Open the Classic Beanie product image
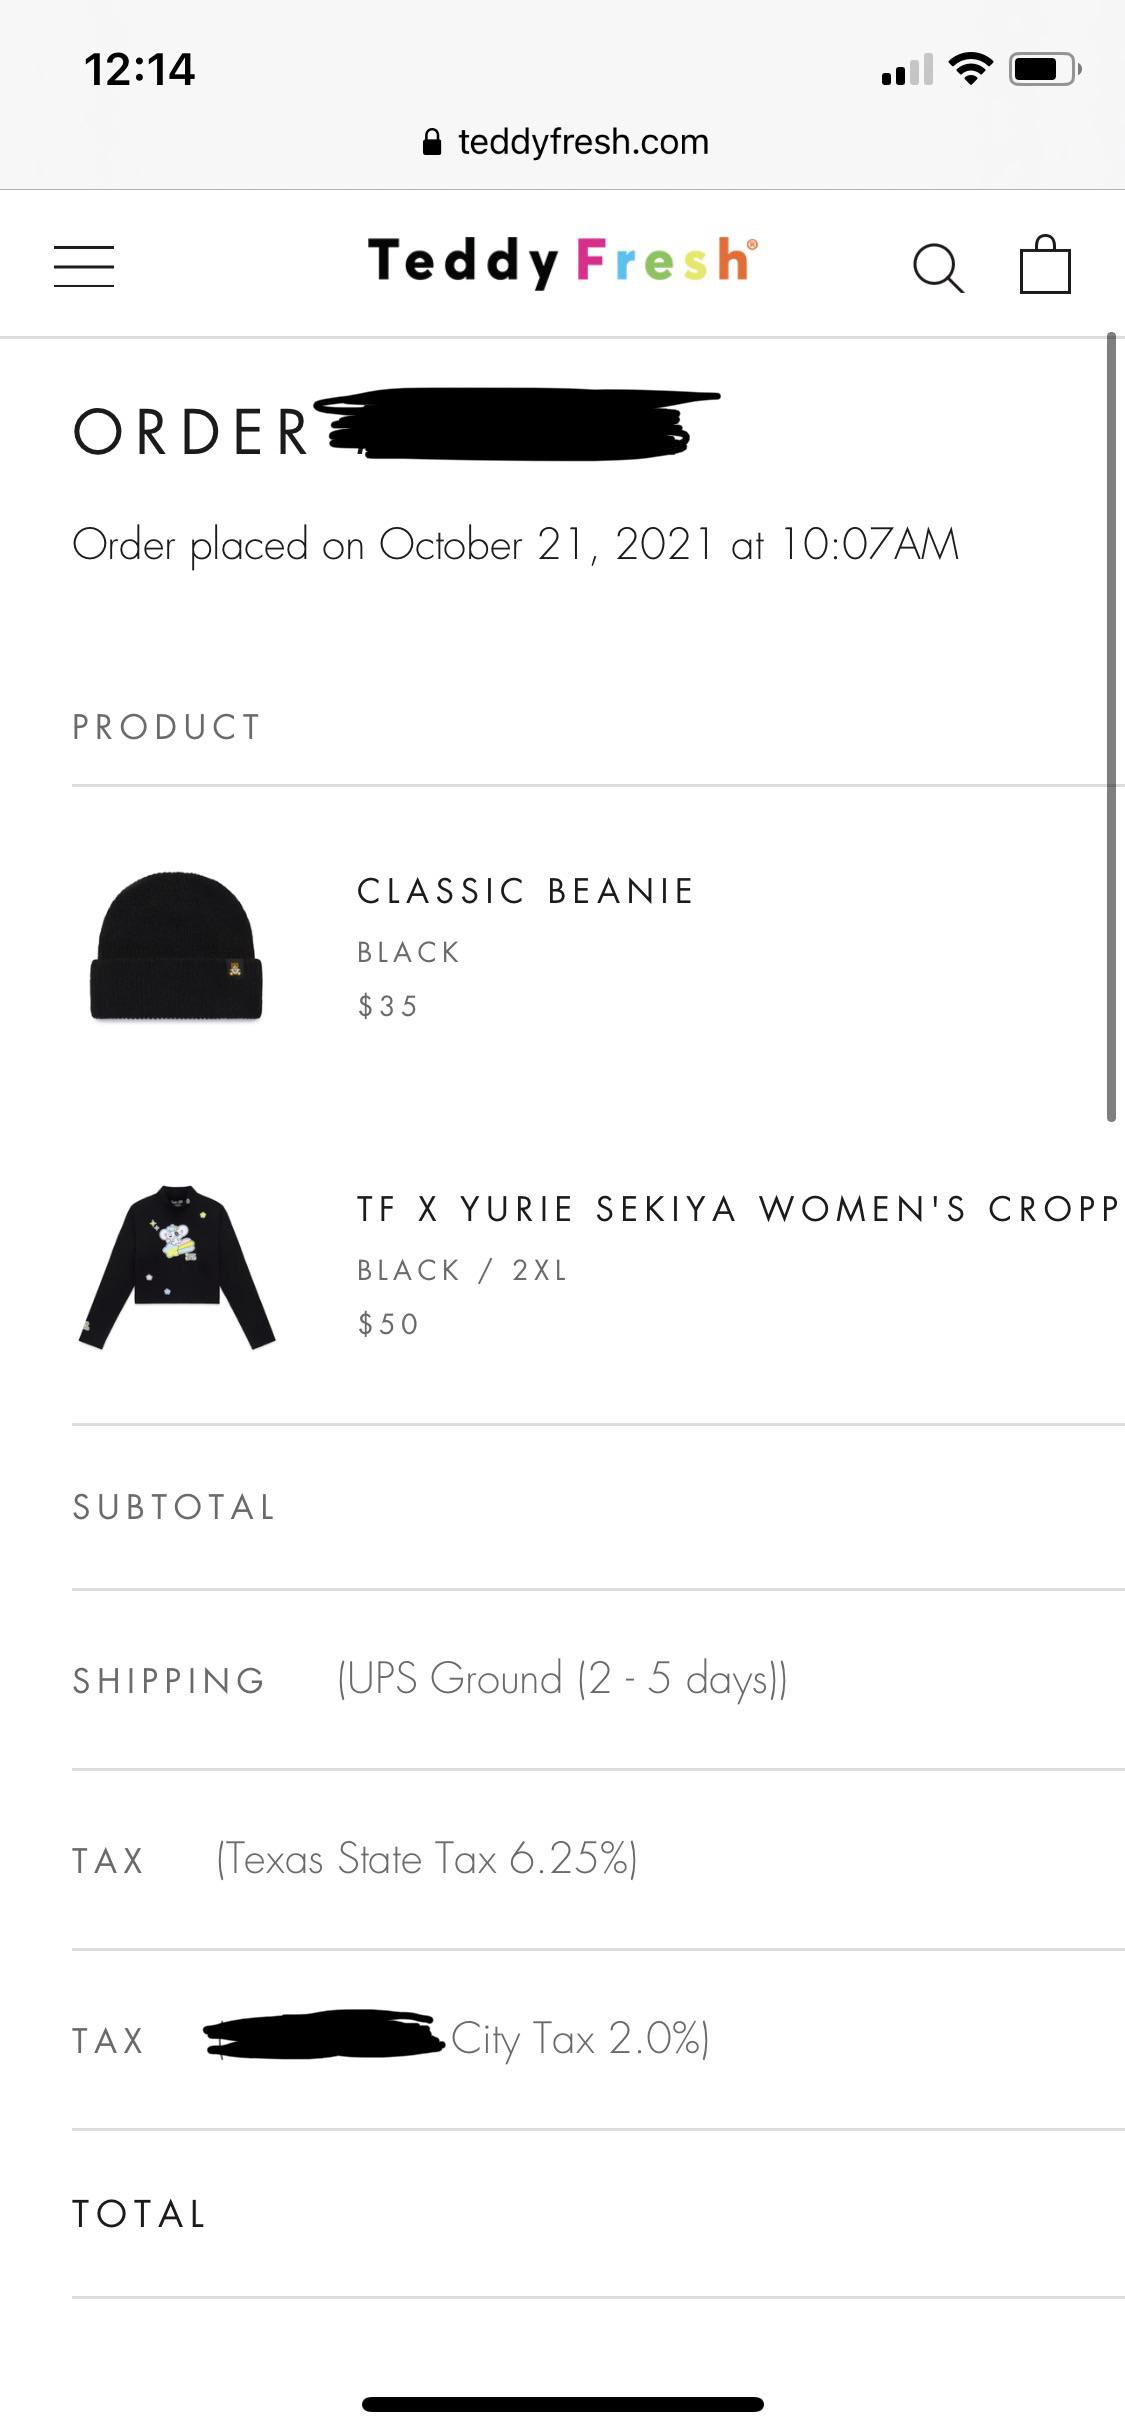Viewport: 1125px width, 2436px height. (177, 946)
